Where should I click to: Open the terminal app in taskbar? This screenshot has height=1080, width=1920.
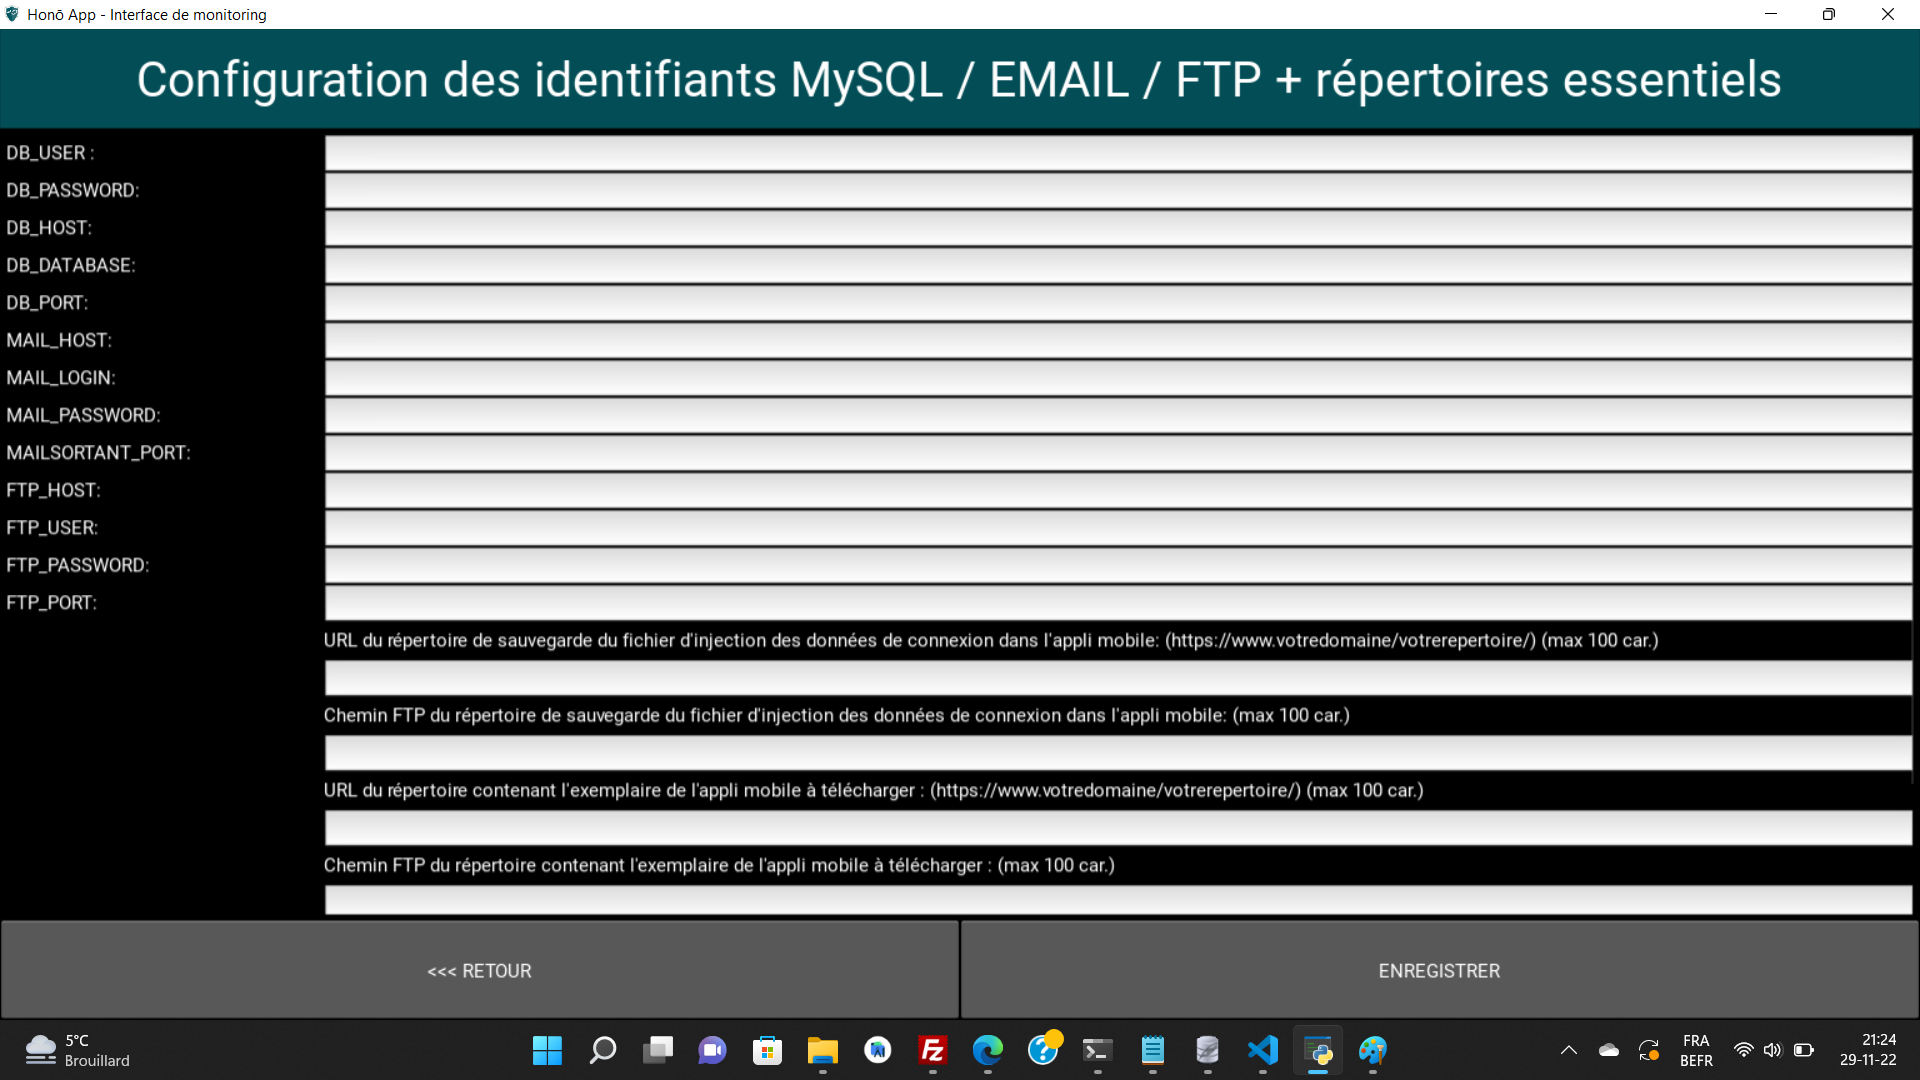click(x=1097, y=1050)
